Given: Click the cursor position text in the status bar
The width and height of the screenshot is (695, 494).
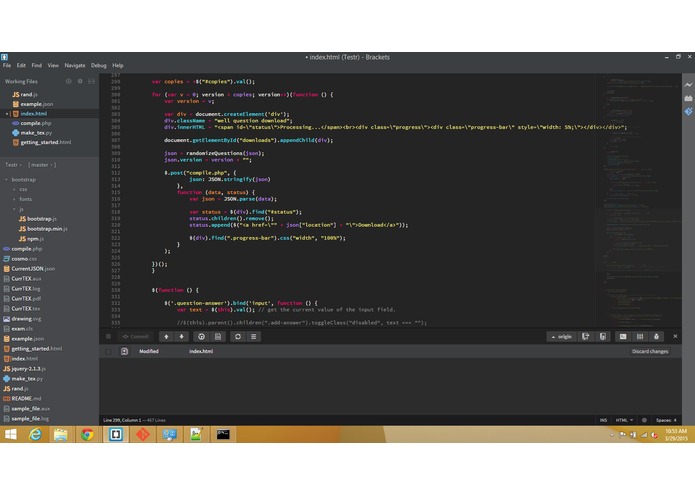Looking at the screenshot, I should tap(121, 420).
